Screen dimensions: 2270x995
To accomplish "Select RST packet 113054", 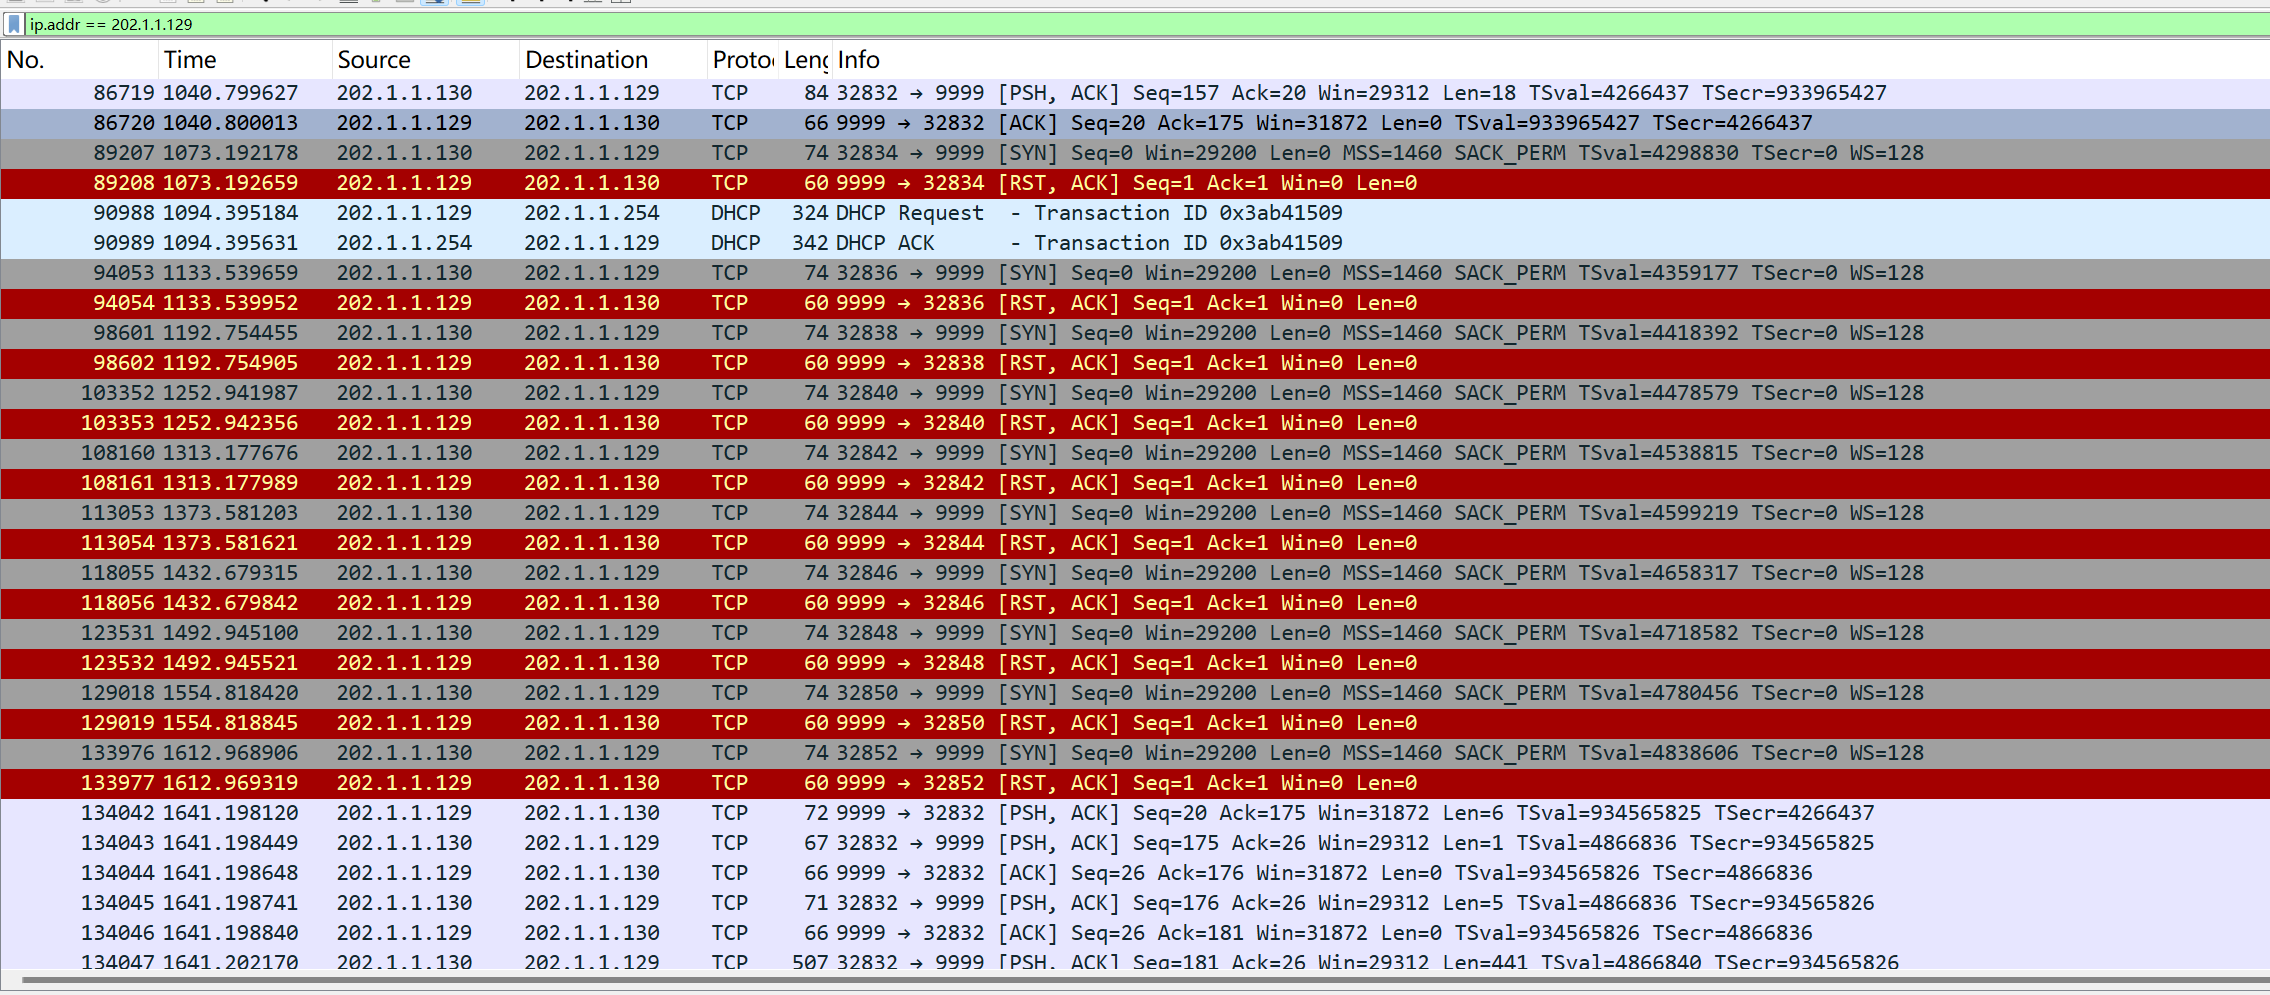I will [x=1135, y=543].
